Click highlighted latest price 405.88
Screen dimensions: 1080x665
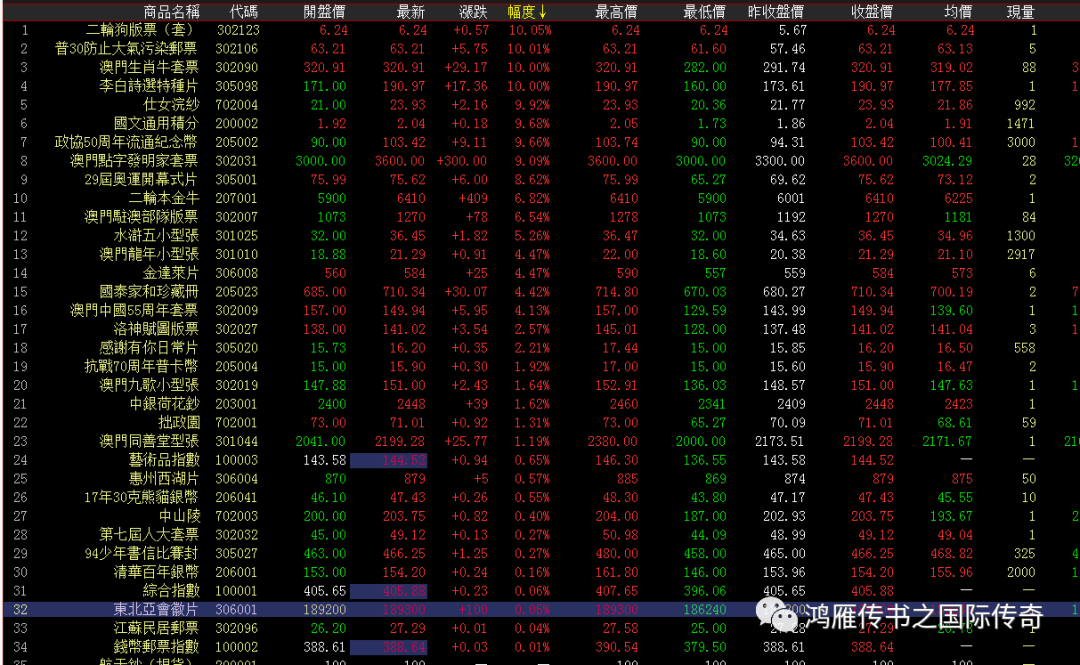[388, 591]
